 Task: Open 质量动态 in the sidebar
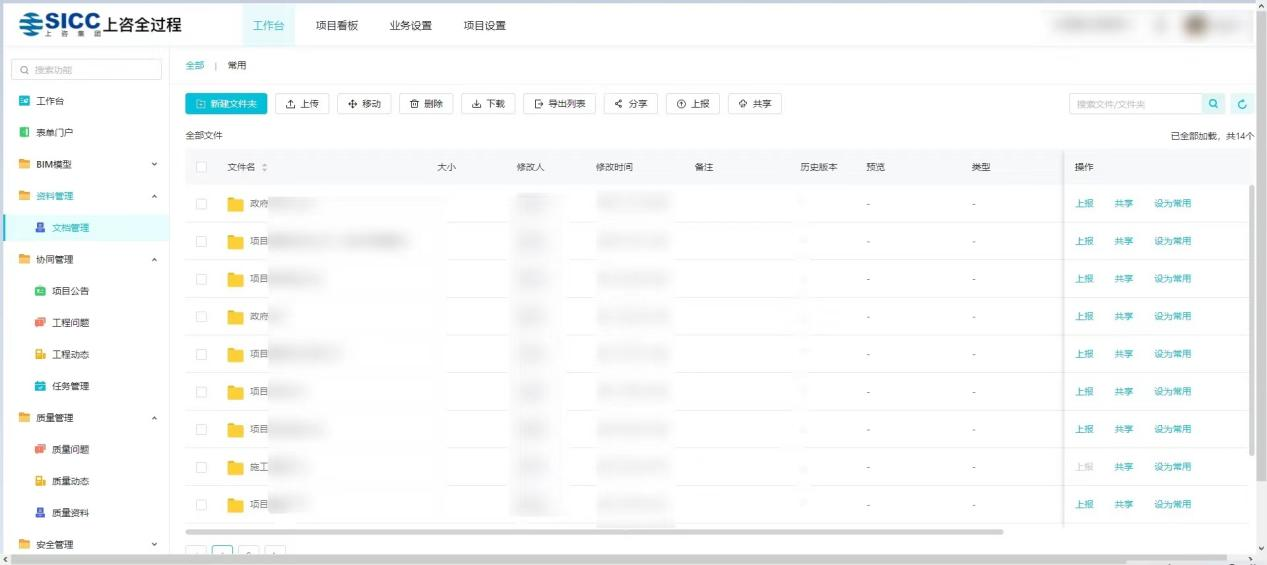point(70,481)
